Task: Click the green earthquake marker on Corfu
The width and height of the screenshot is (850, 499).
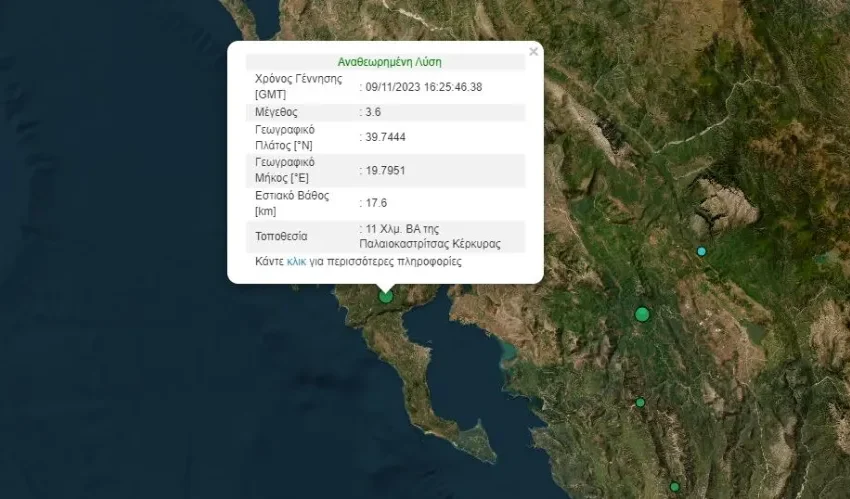Action: pos(386,295)
